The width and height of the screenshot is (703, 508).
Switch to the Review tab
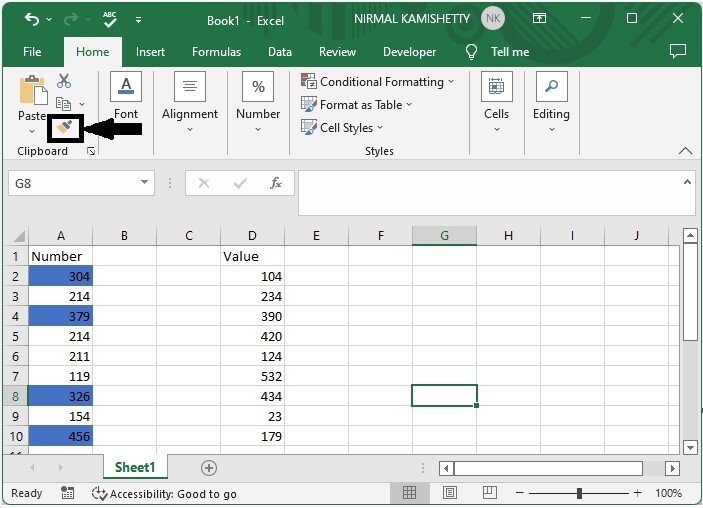point(337,52)
